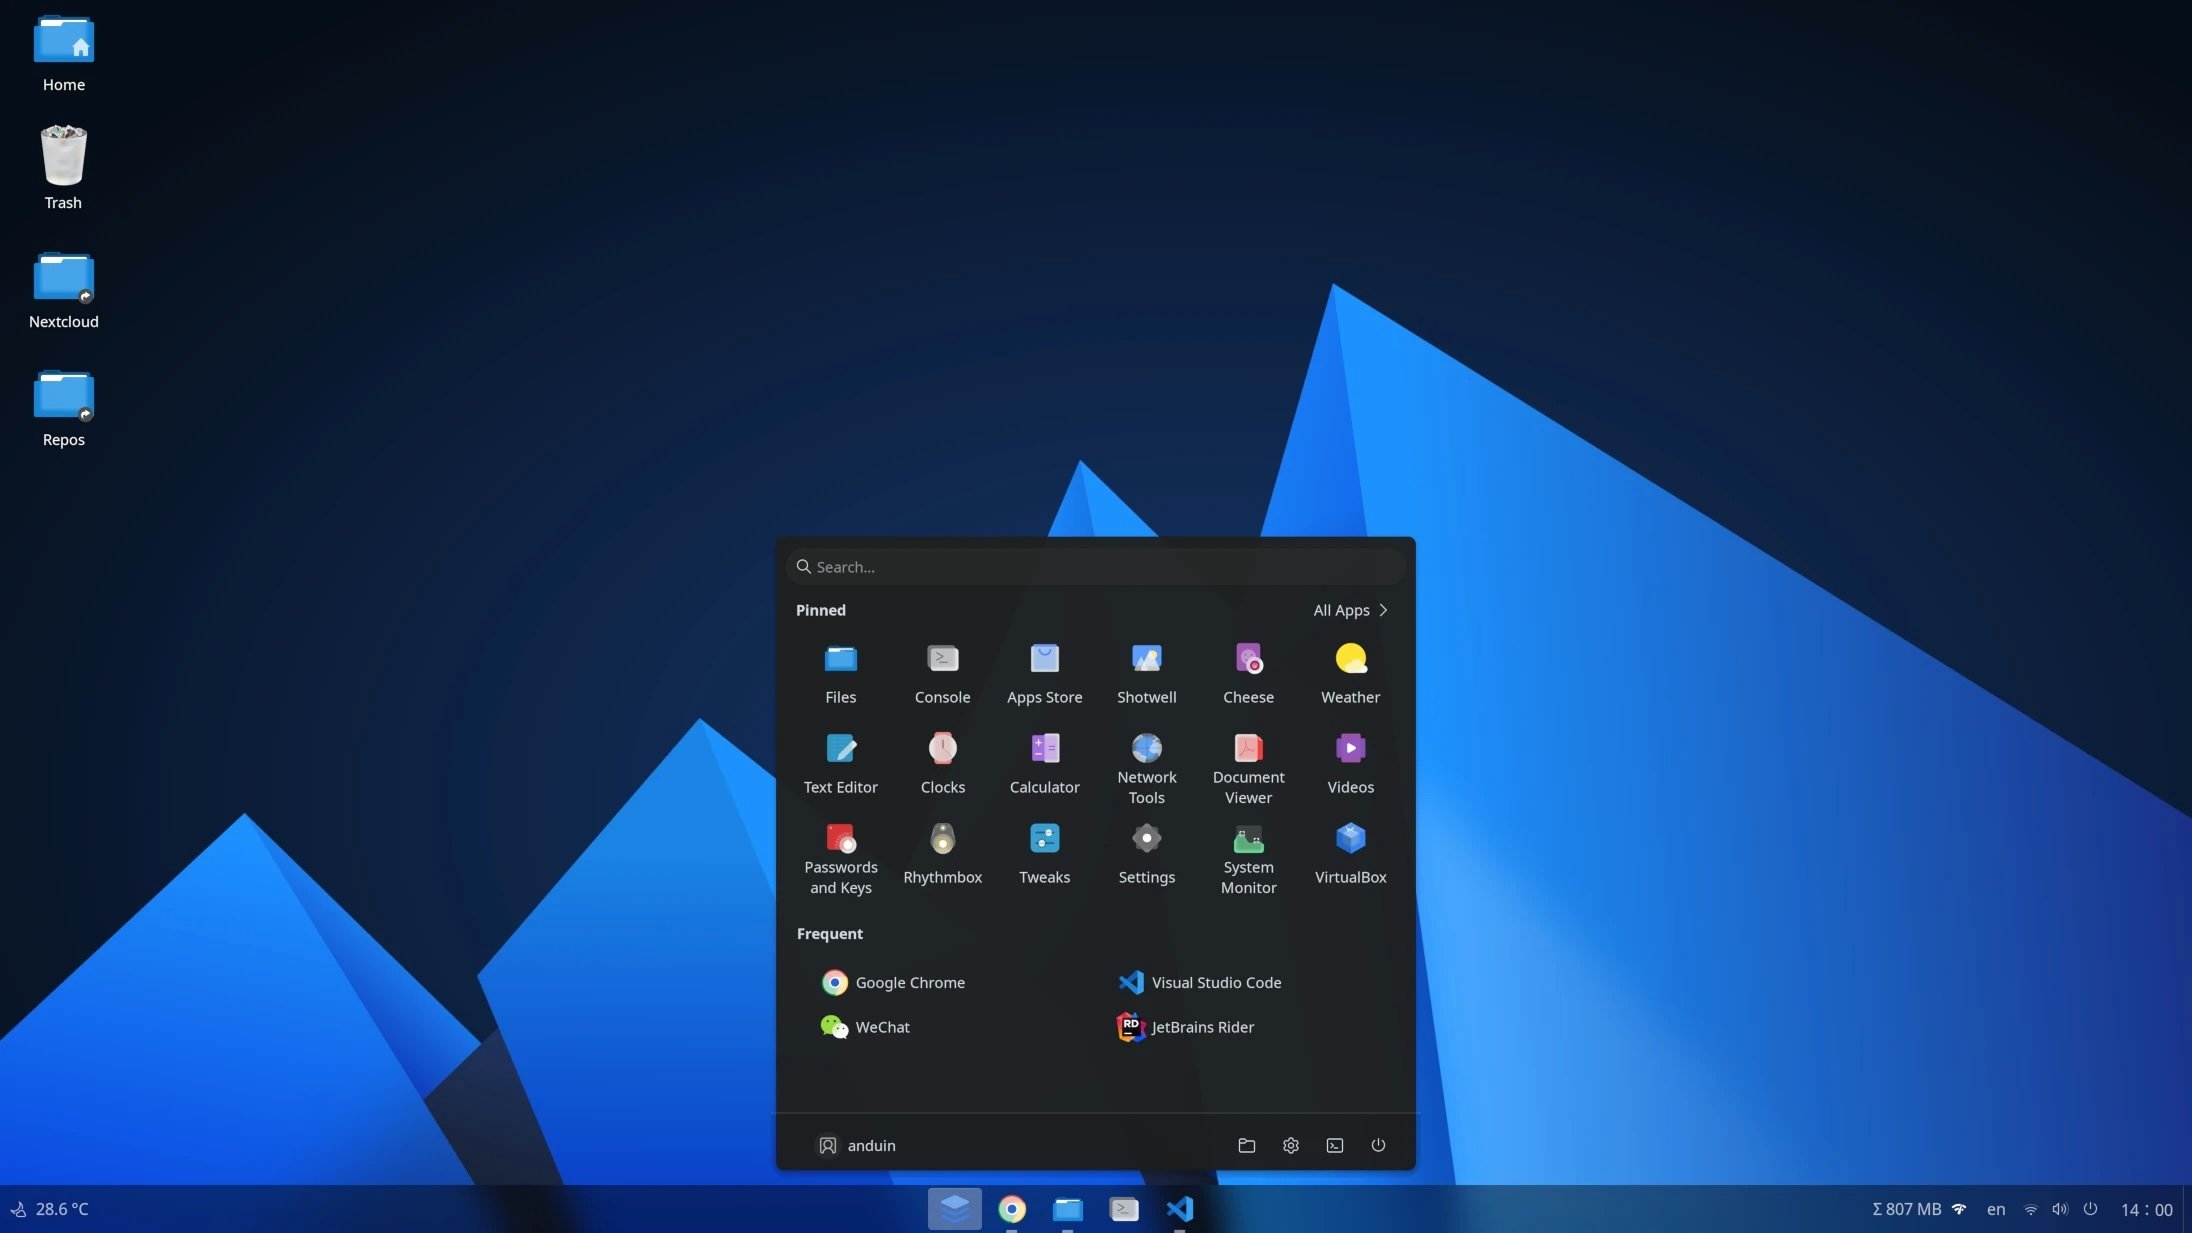Open the 'en' keyboard layout switcher
2192x1233 pixels.
click(1994, 1208)
